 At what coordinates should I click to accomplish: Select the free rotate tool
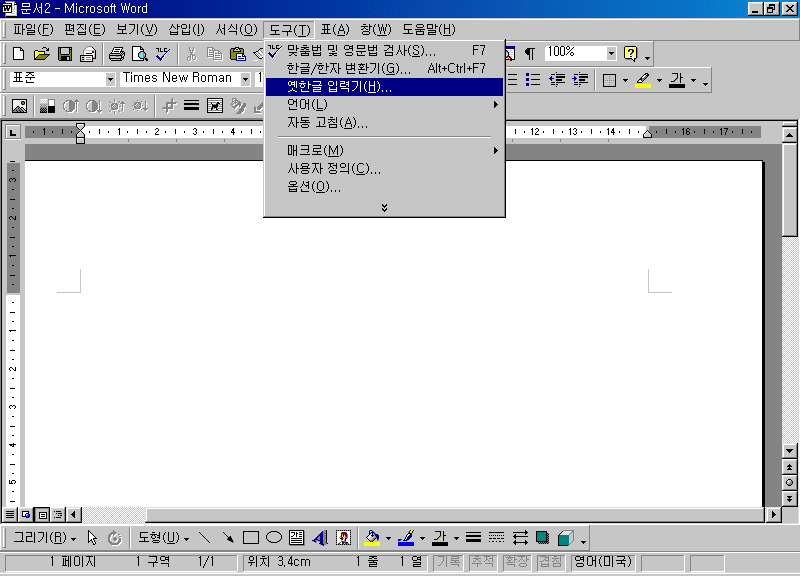[x=115, y=538]
